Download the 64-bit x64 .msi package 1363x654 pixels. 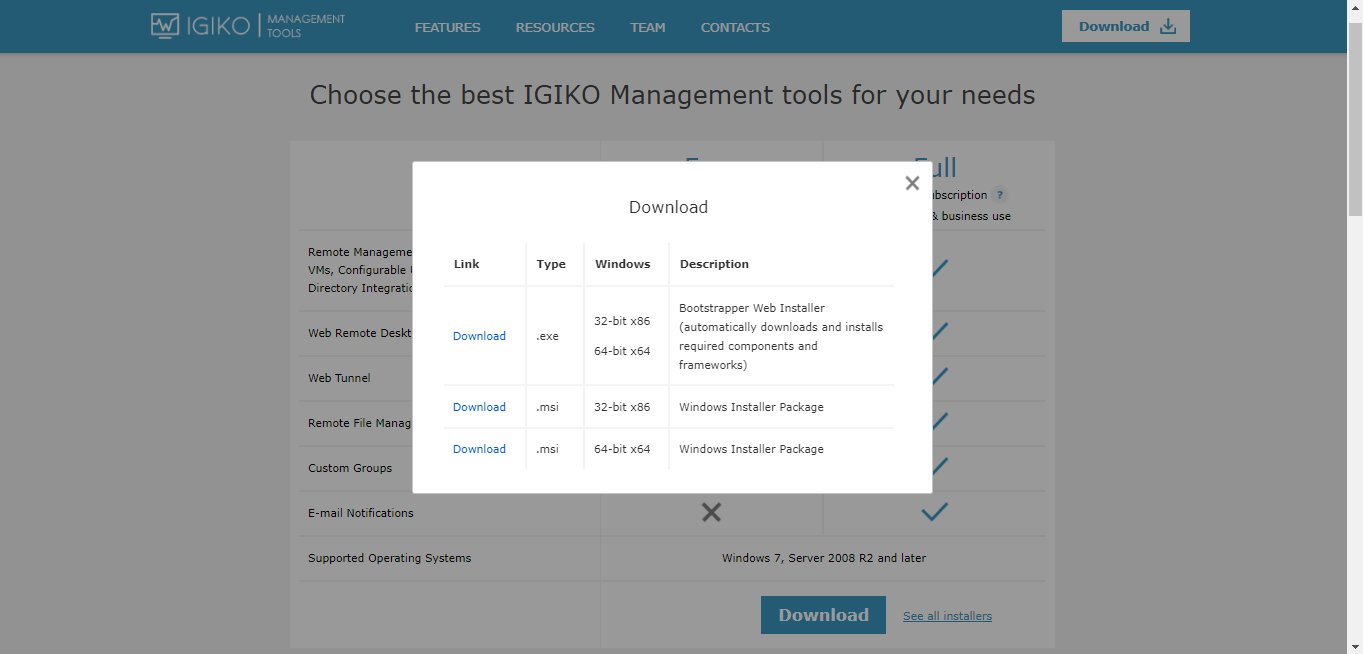(479, 449)
